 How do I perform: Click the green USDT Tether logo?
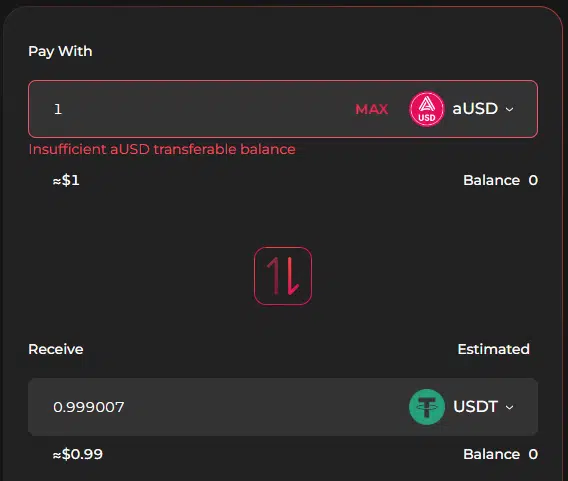[x=427, y=407]
